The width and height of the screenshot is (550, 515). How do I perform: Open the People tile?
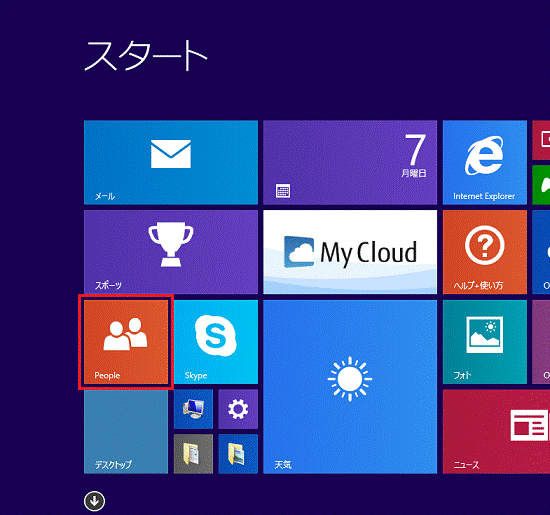pyautogui.click(x=126, y=342)
